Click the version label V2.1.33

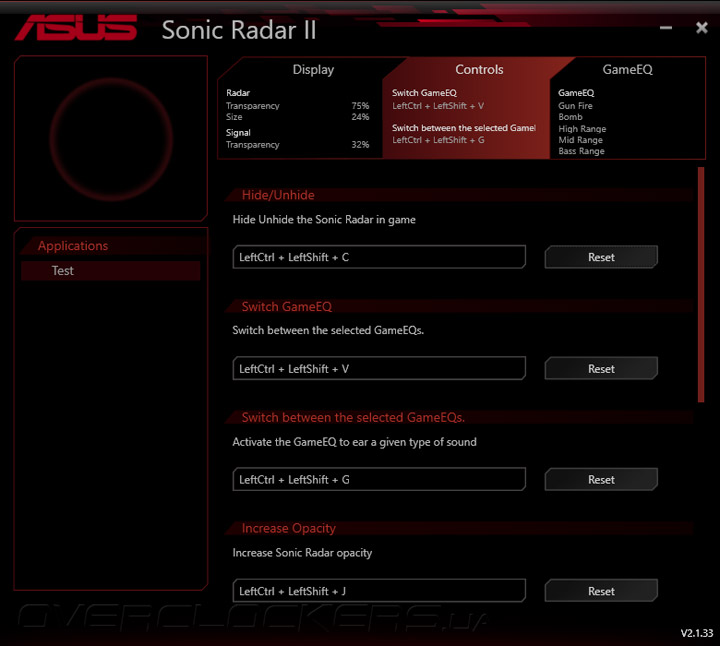click(x=697, y=633)
